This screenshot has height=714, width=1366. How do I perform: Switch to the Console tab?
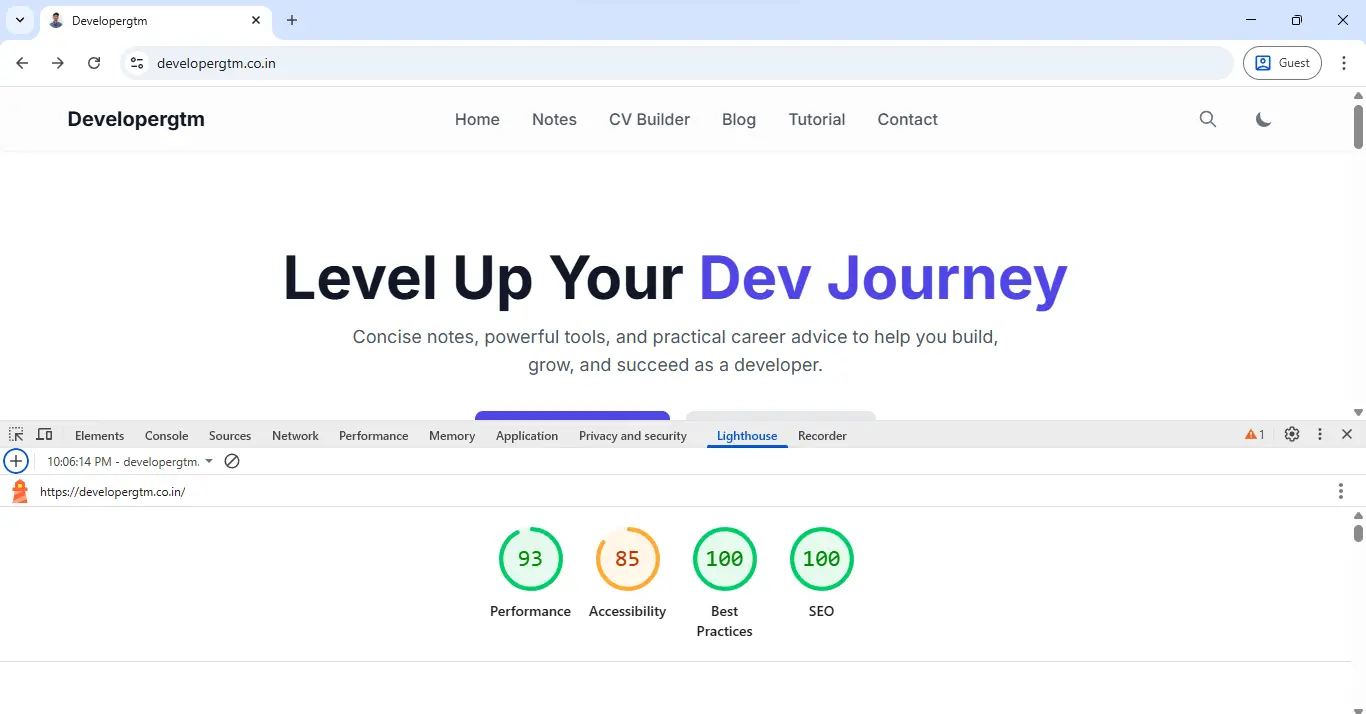[x=167, y=436]
